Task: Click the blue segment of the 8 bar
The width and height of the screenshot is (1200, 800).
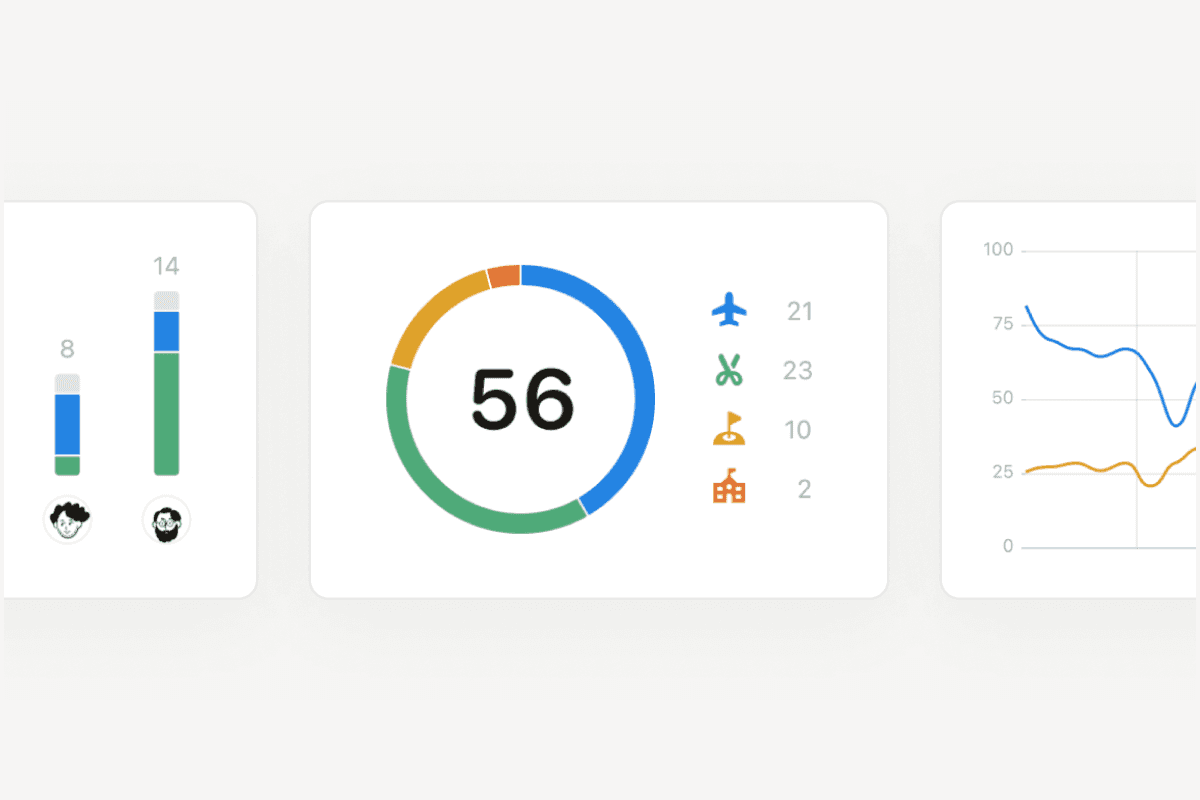Action: tap(67, 424)
